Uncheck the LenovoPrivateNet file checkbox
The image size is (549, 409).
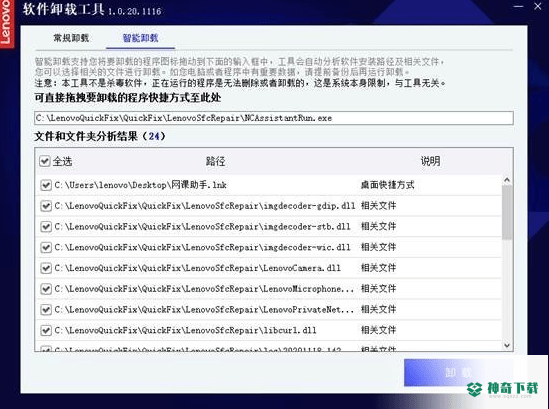[46, 310]
